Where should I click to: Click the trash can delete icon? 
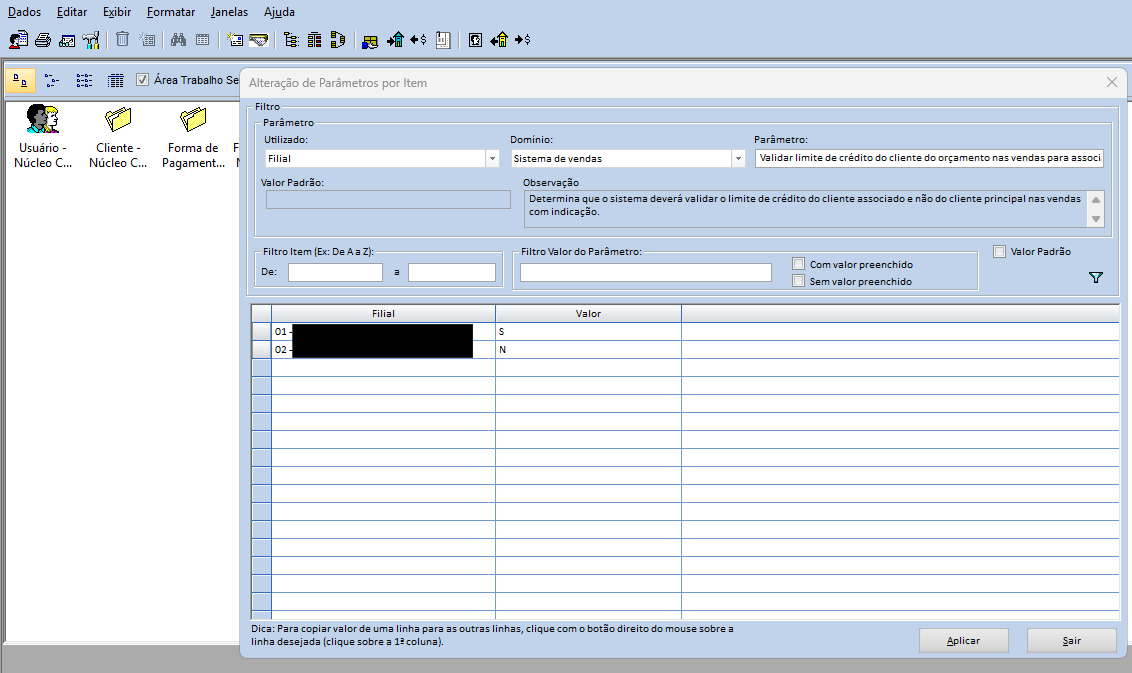123,40
